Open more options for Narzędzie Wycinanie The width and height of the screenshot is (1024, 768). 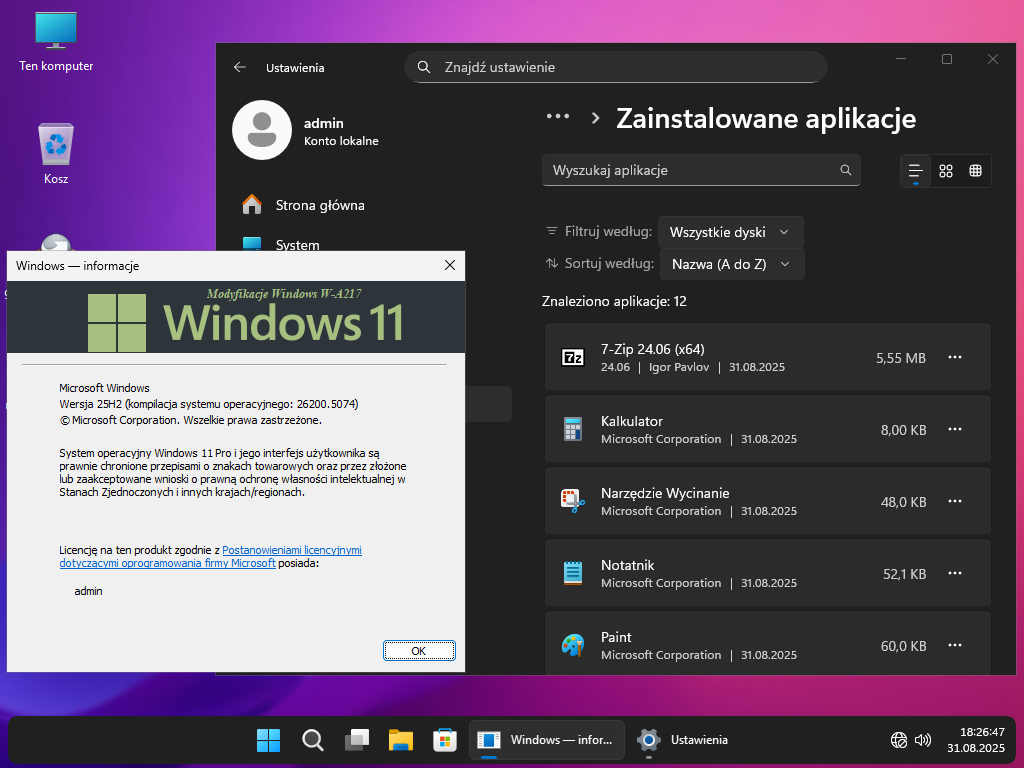click(x=955, y=501)
